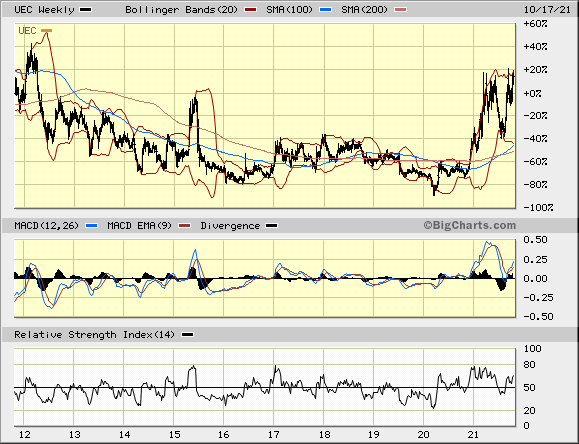The height and width of the screenshot is (444, 579).
Task: Click the '+20%' price axis label
Action: (x=535, y=70)
